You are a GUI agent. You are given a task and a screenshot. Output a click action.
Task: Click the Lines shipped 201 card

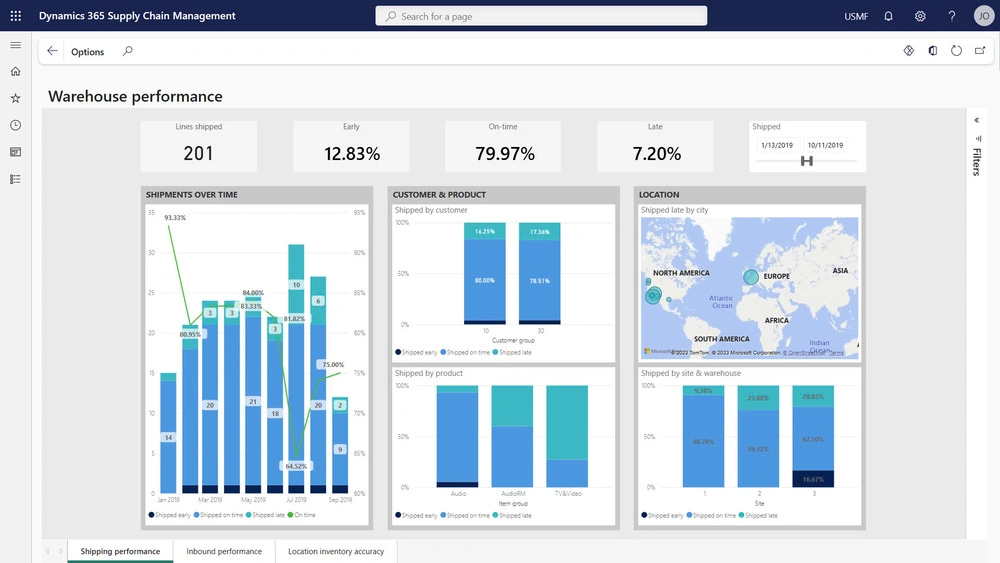[198, 146]
